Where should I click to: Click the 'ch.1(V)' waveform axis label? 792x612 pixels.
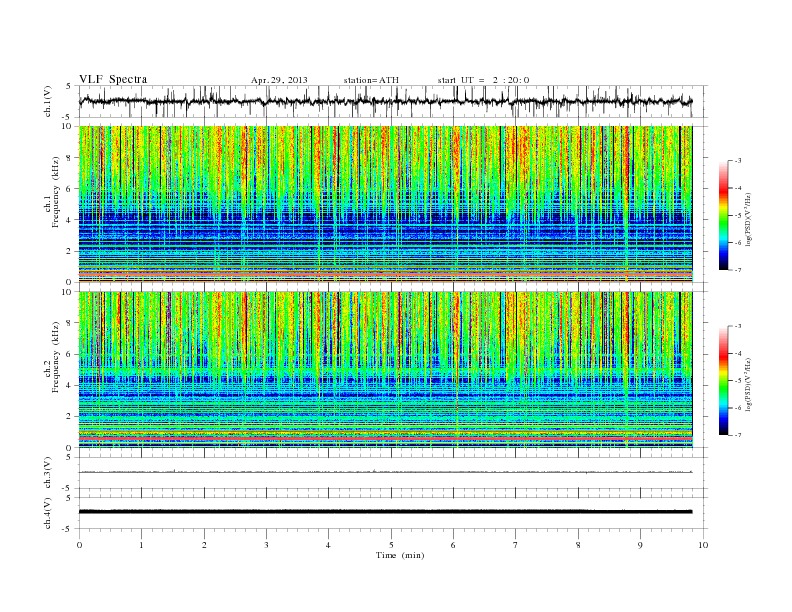48,102
